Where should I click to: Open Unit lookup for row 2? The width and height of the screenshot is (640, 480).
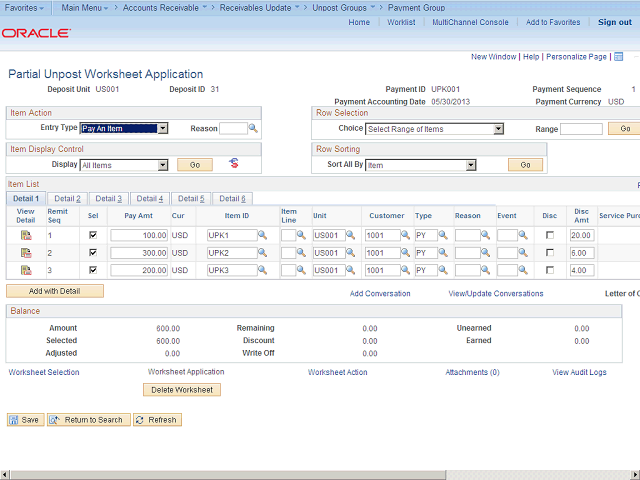(x=351, y=253)
